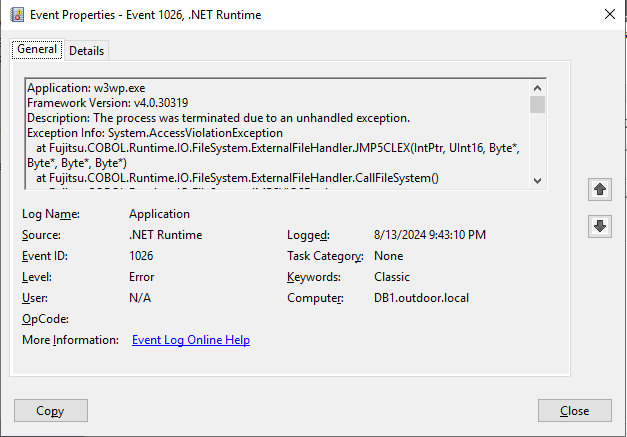Click the ExternalFileHandler.CallFileSystem() stack line
Screen dimensions: 627x437
click(x=238, y=178)
